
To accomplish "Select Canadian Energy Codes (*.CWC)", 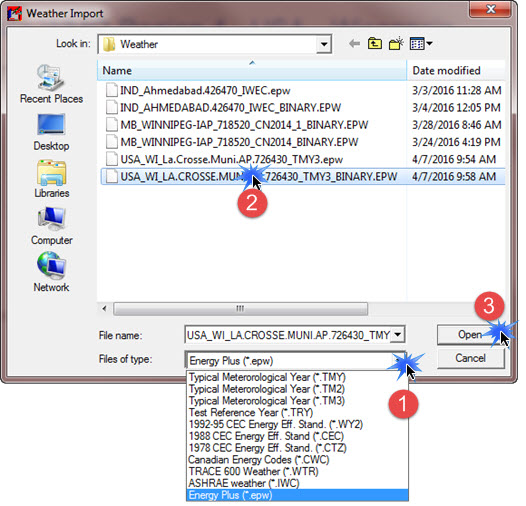I will coord(297,459).
